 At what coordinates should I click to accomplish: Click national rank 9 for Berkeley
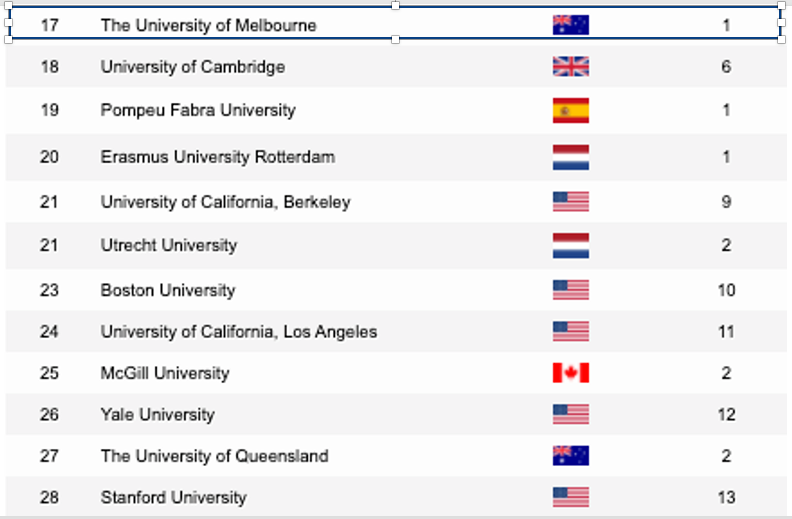click(x=726, y=201)
